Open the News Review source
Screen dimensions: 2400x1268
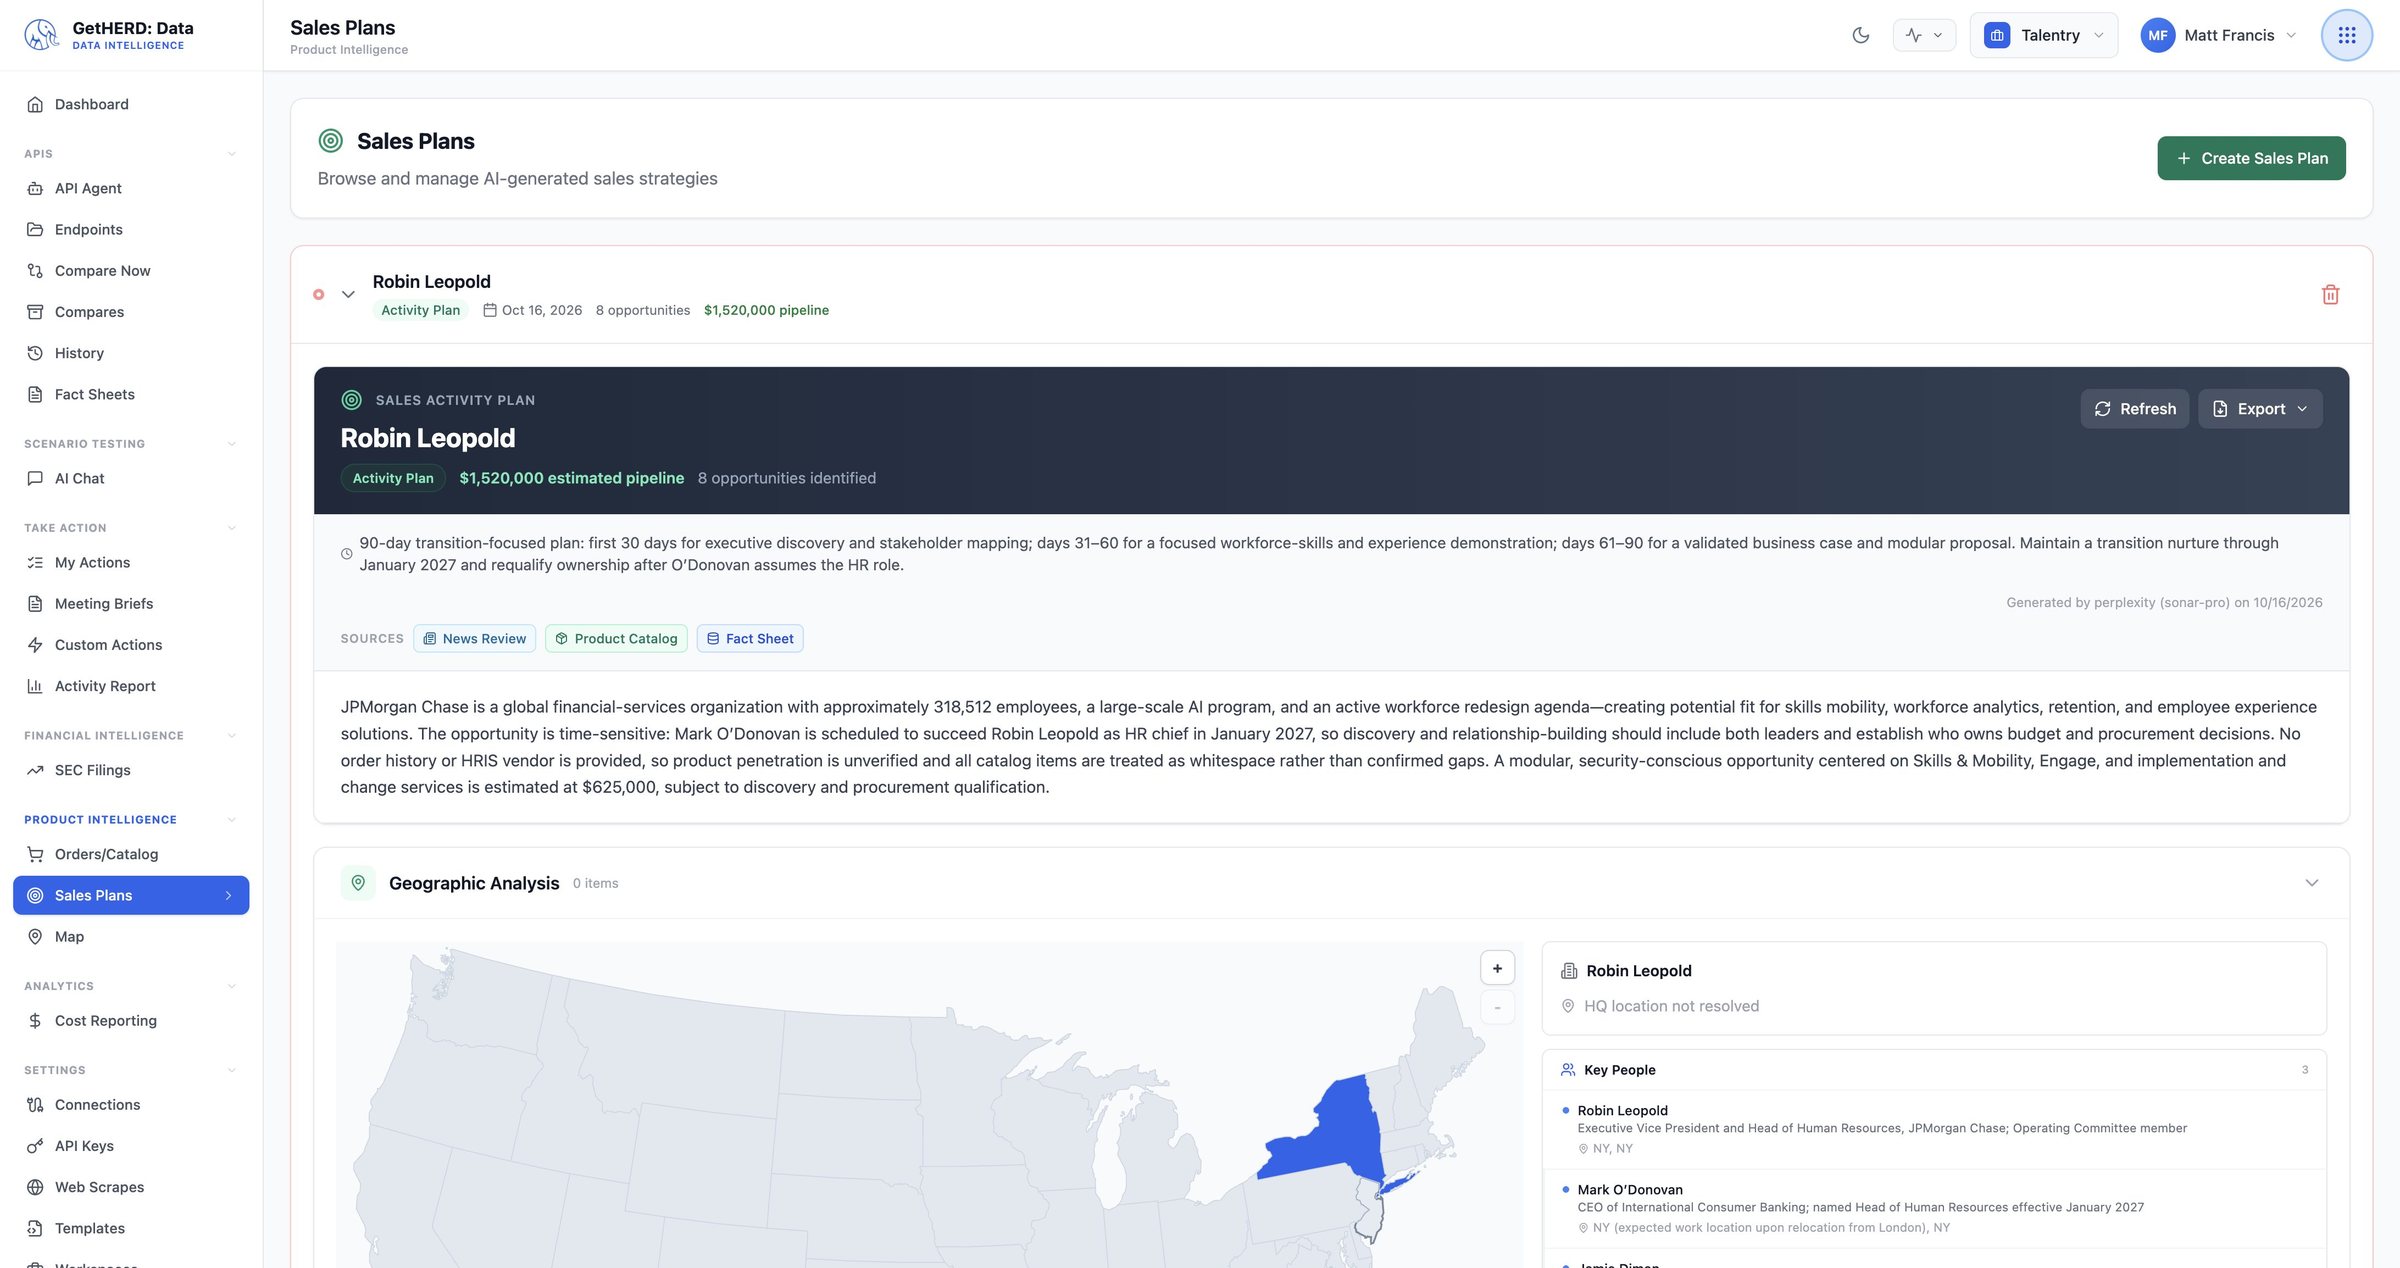(474, 638)
